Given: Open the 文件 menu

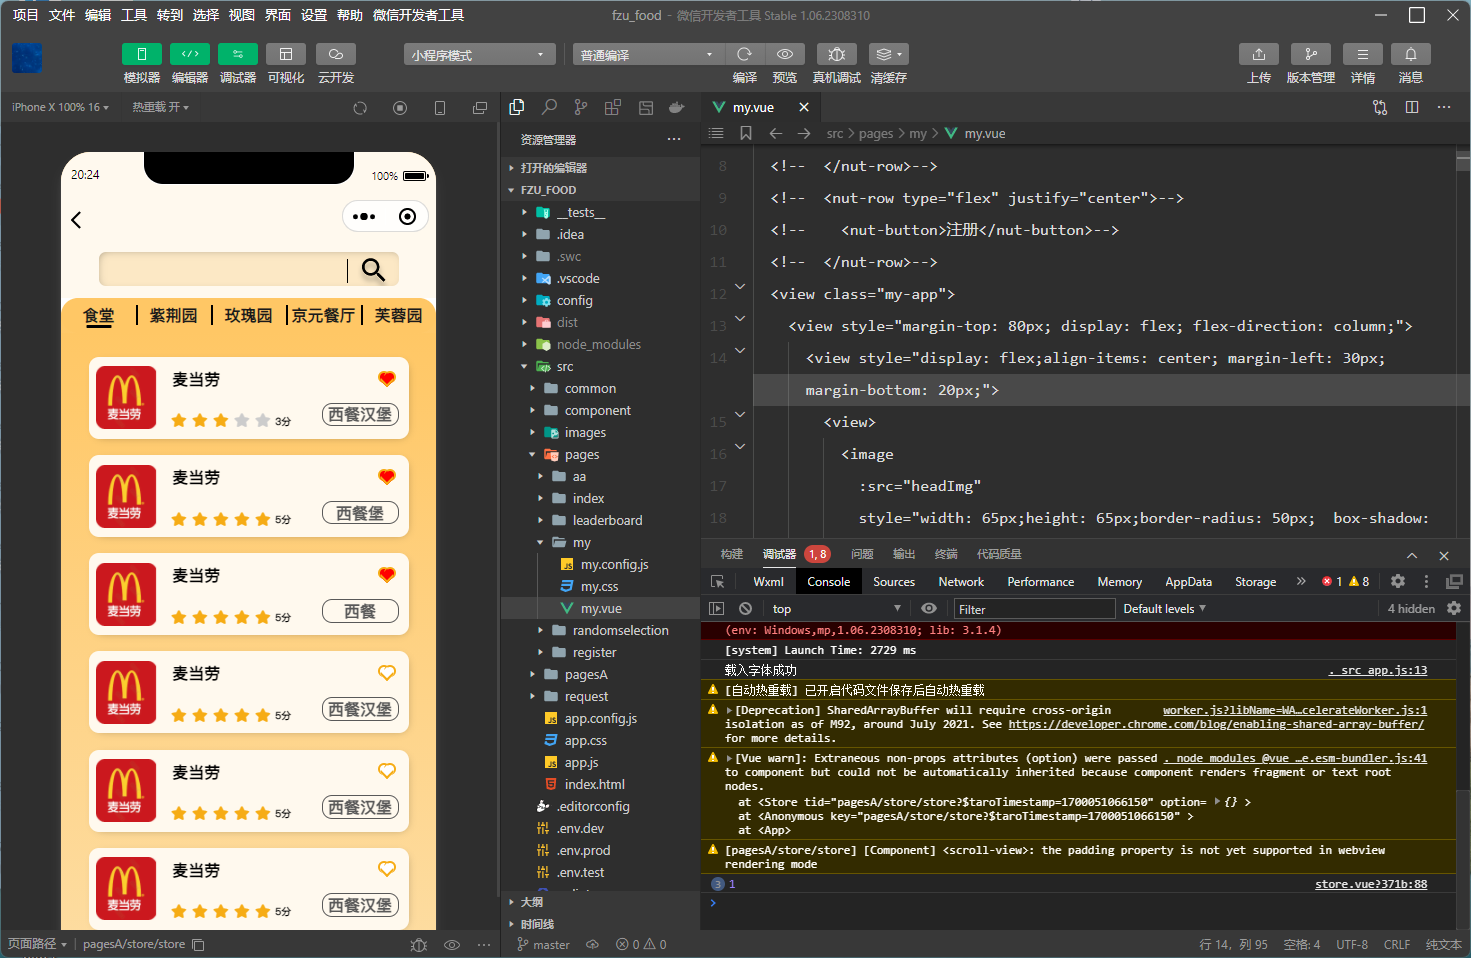Looking at the screenshot, I should (62, 15).
